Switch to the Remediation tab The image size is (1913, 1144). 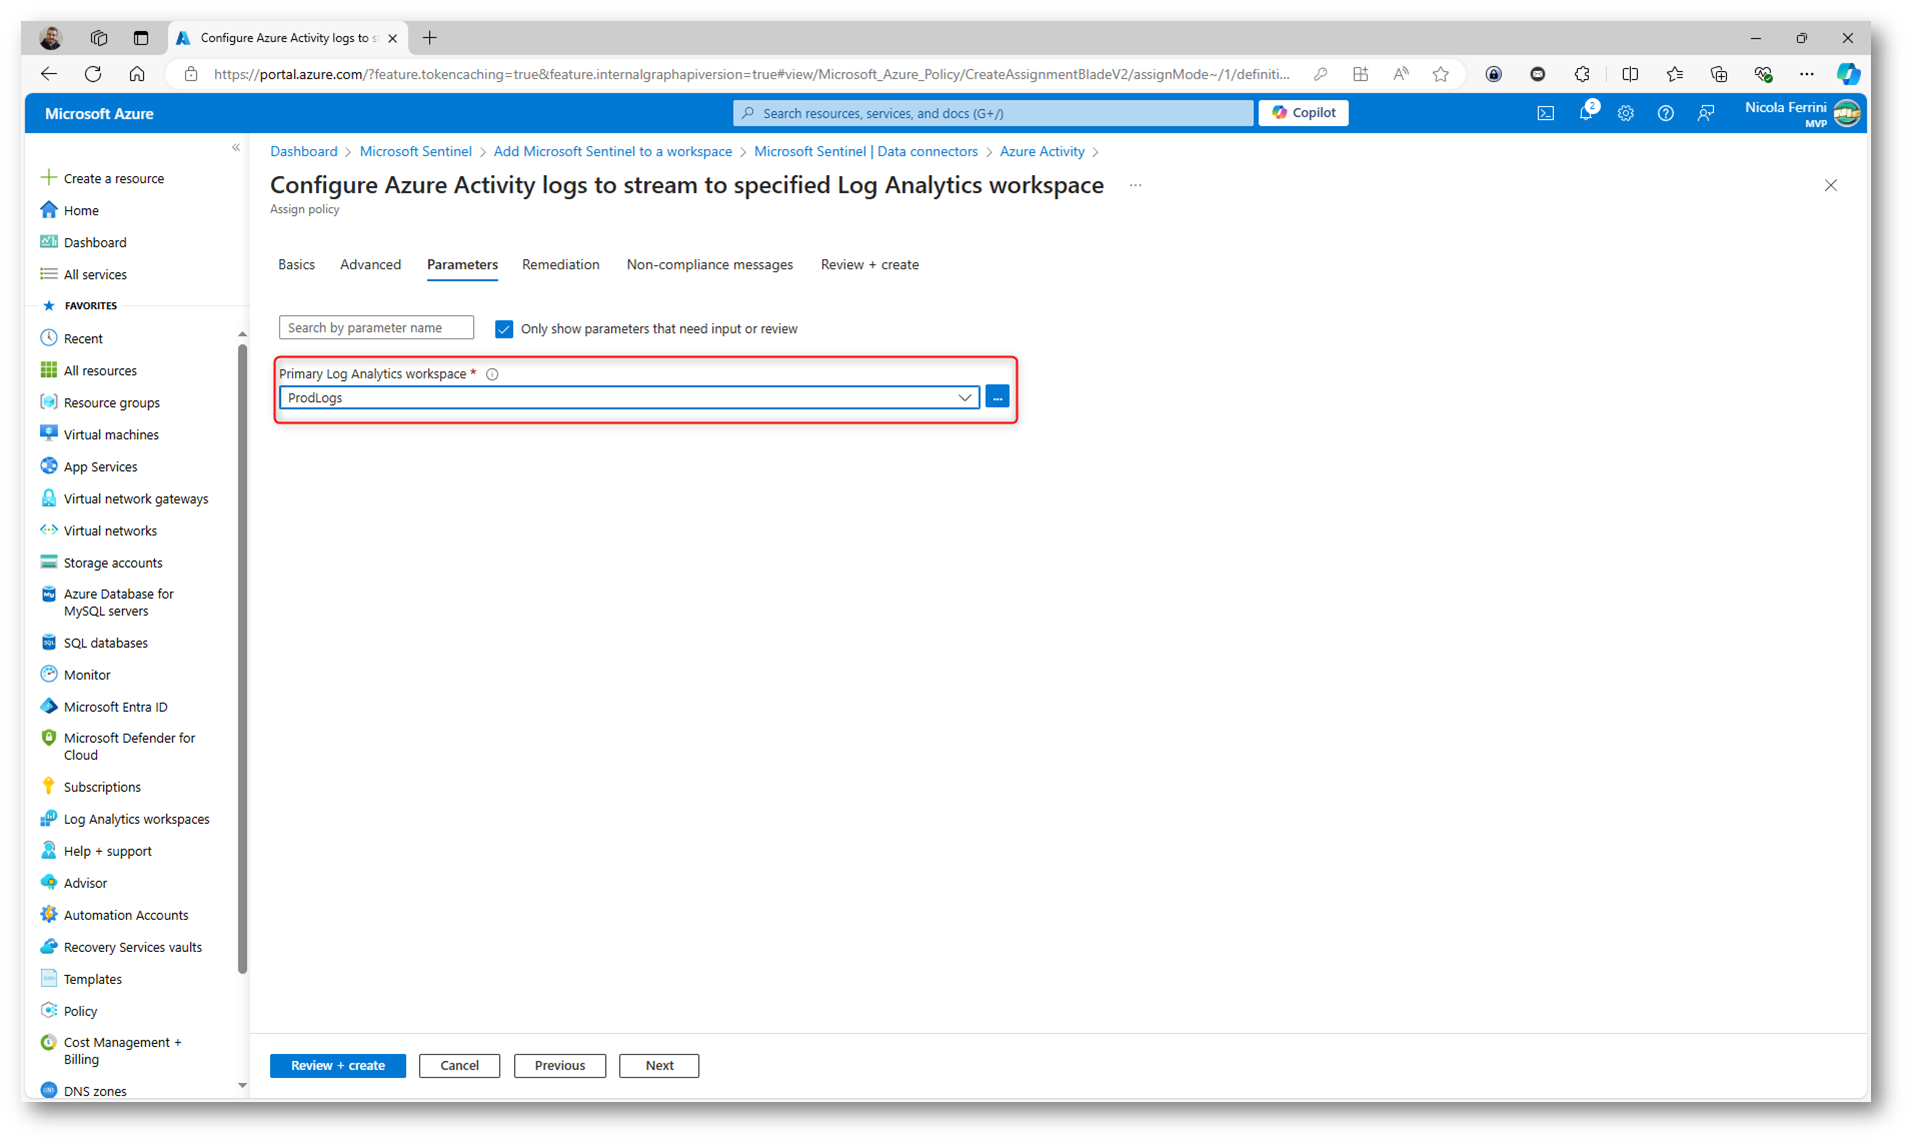tap(560, 264)
